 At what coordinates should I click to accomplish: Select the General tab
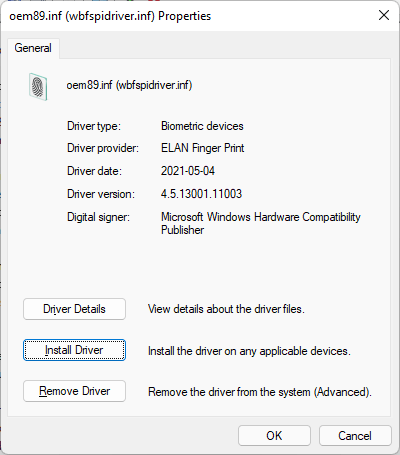[x=33, y=48]
